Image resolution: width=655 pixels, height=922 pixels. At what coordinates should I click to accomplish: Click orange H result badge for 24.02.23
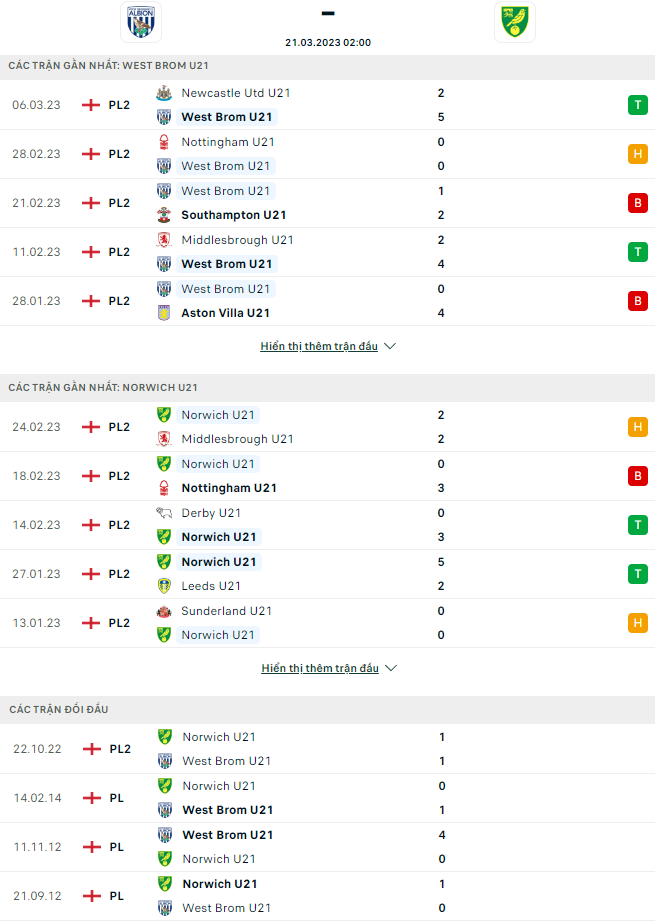point(637,427)
